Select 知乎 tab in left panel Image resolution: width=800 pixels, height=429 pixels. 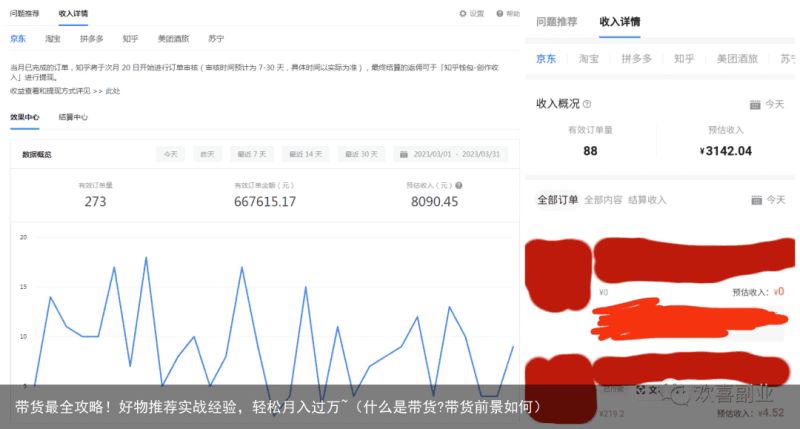click(130, 39)
